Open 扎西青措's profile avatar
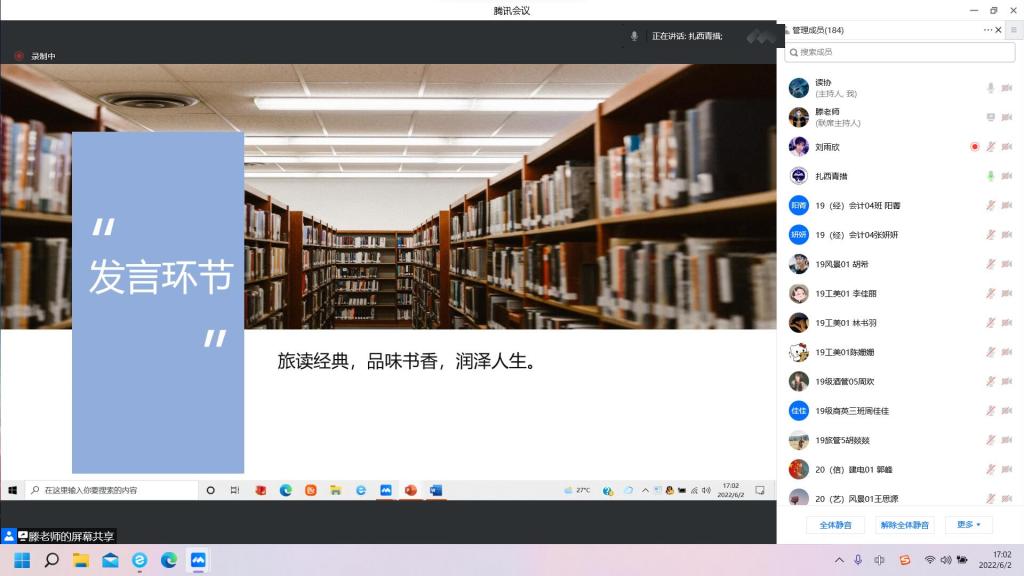 [799, 176]
